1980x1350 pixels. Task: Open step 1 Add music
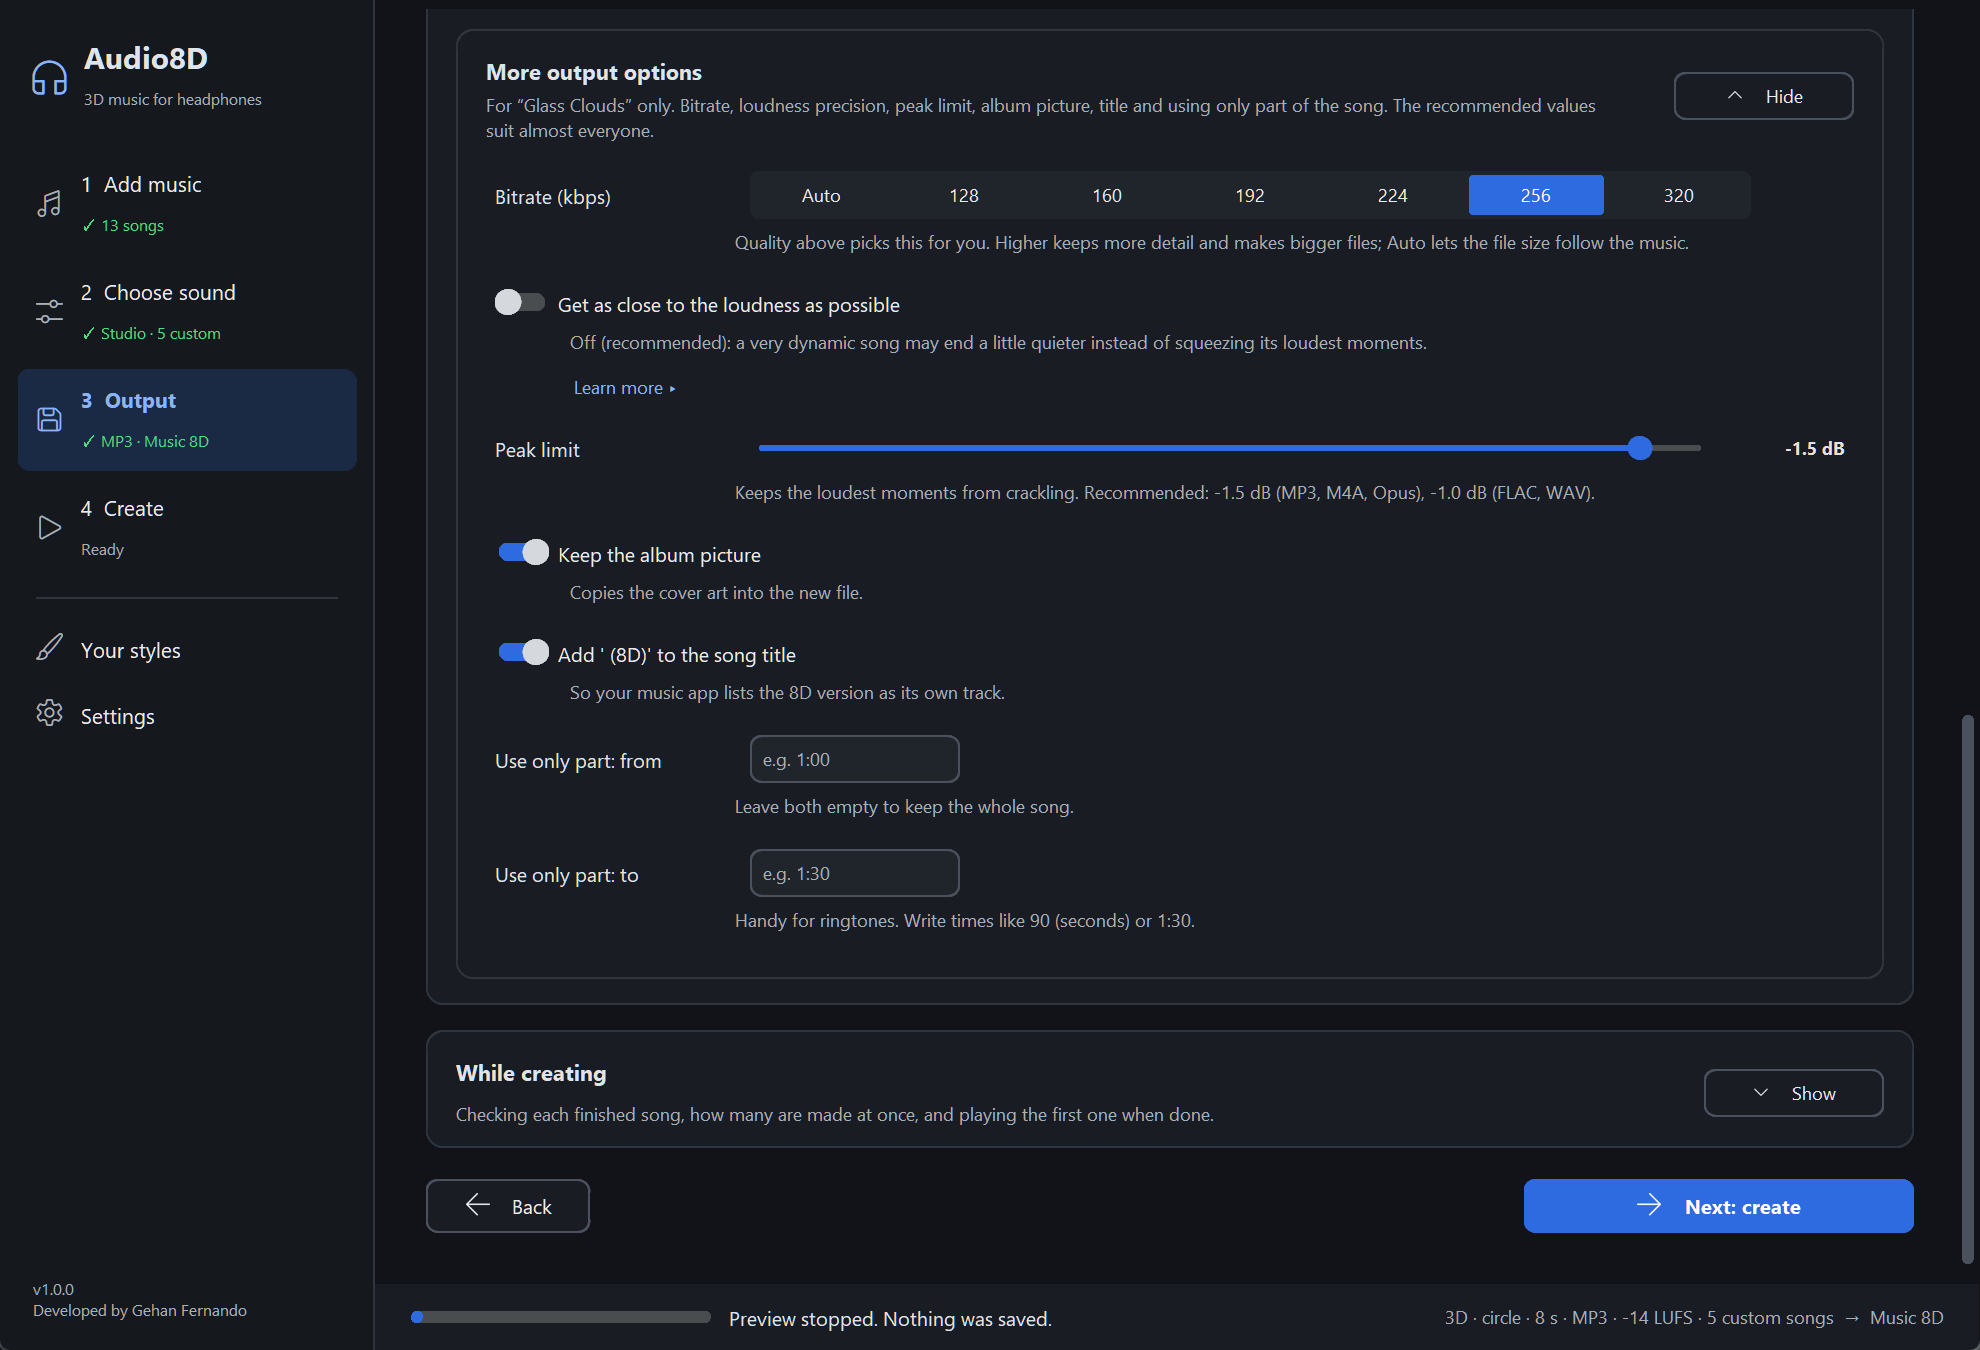click(x=187, y=204)
